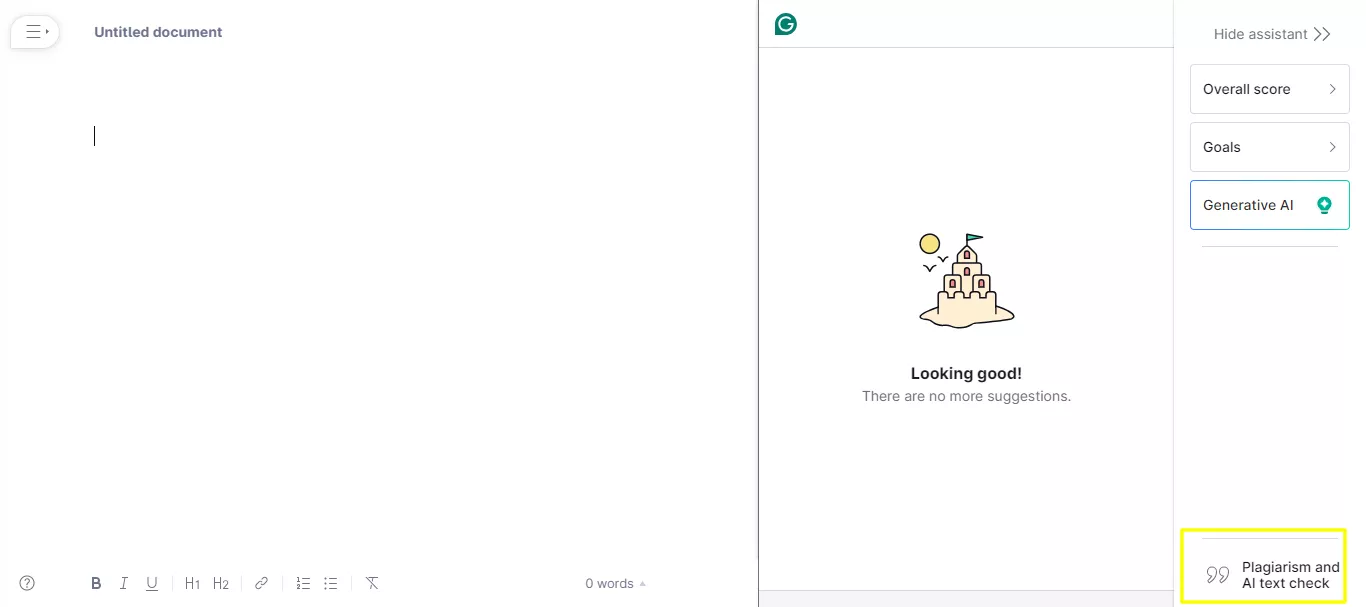Image resolution: width=1366 pixels, height=607 pixels.
Task: Toggle bold formatting
Action: (96, 583)
